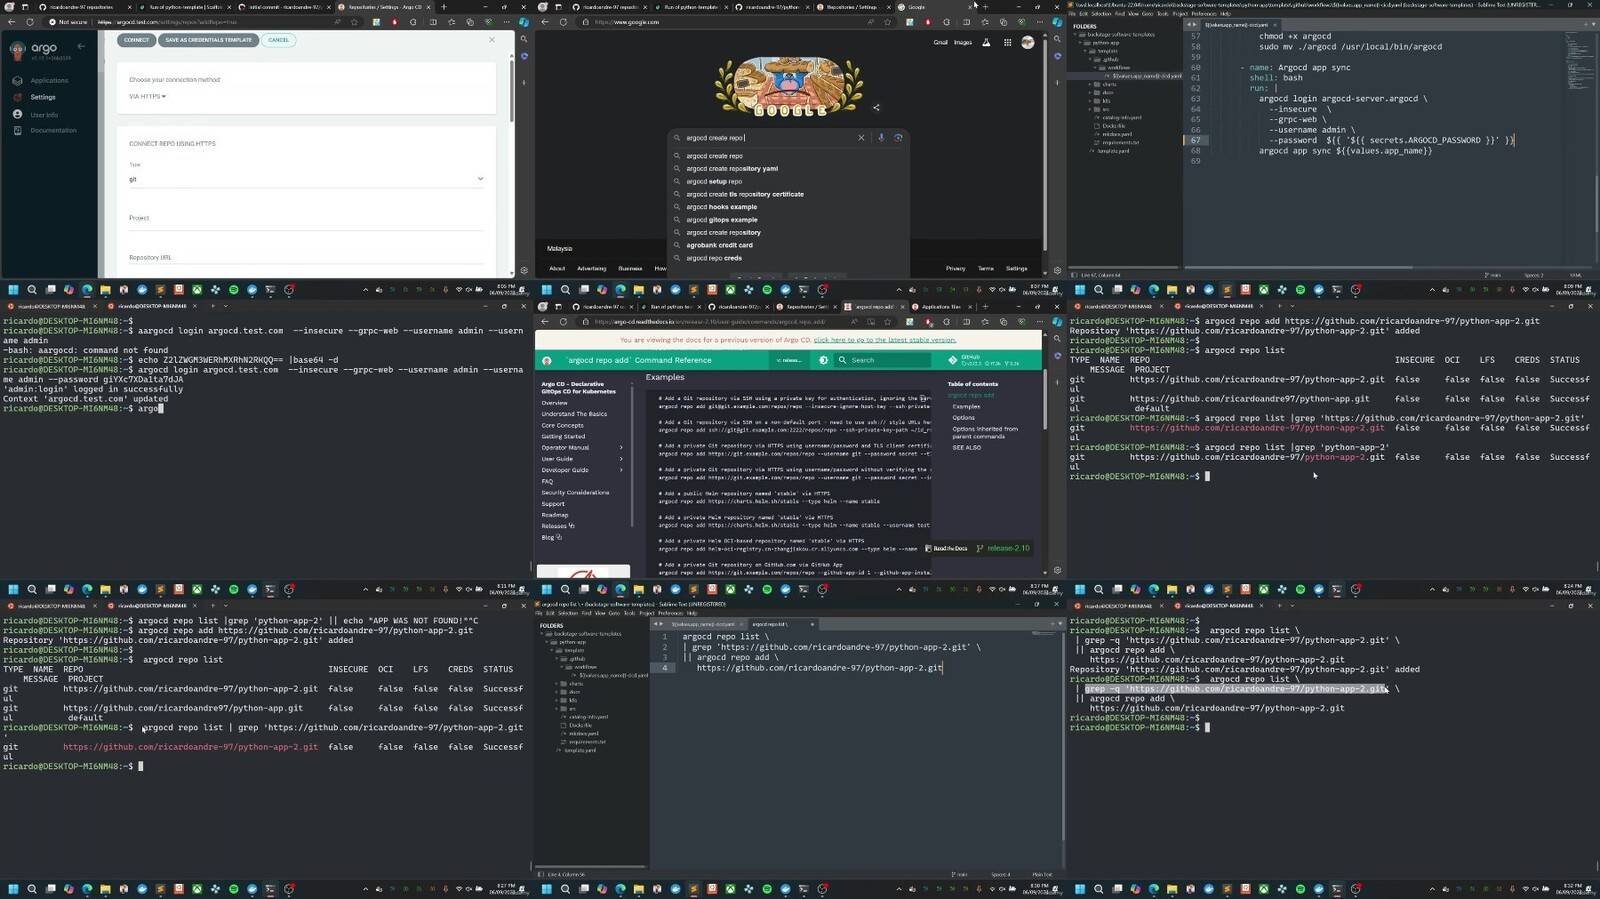Close the Argo CD connect repo panel
Screen dimensions: 1600x899
pyautogui.click(x=491, y=40)
